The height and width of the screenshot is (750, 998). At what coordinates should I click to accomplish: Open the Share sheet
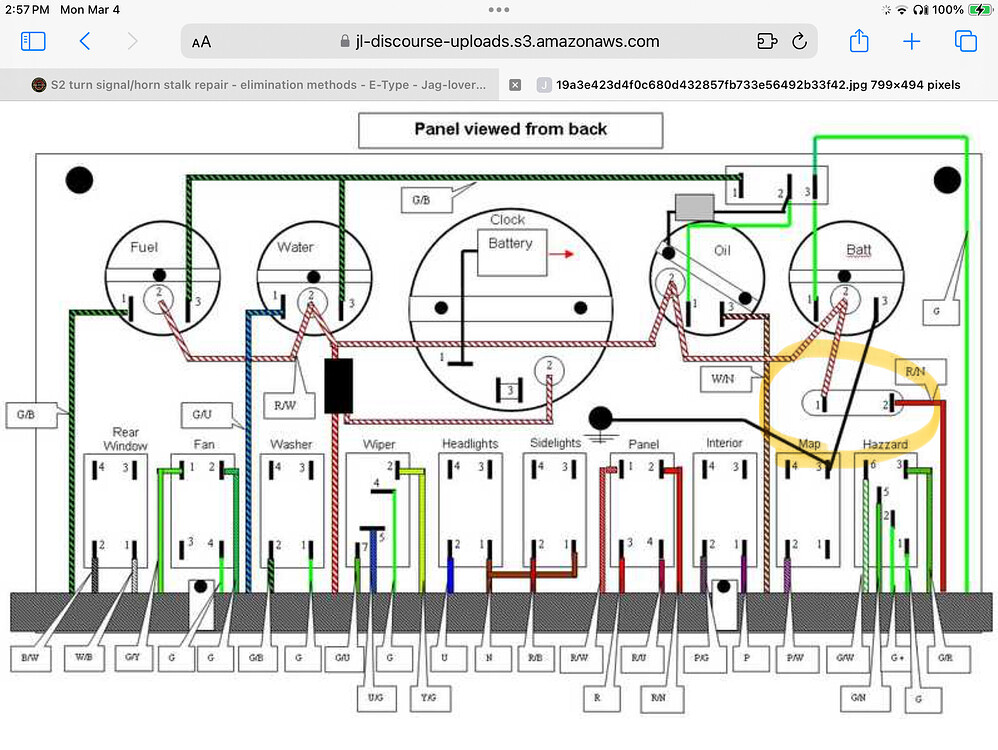(859, 41)
